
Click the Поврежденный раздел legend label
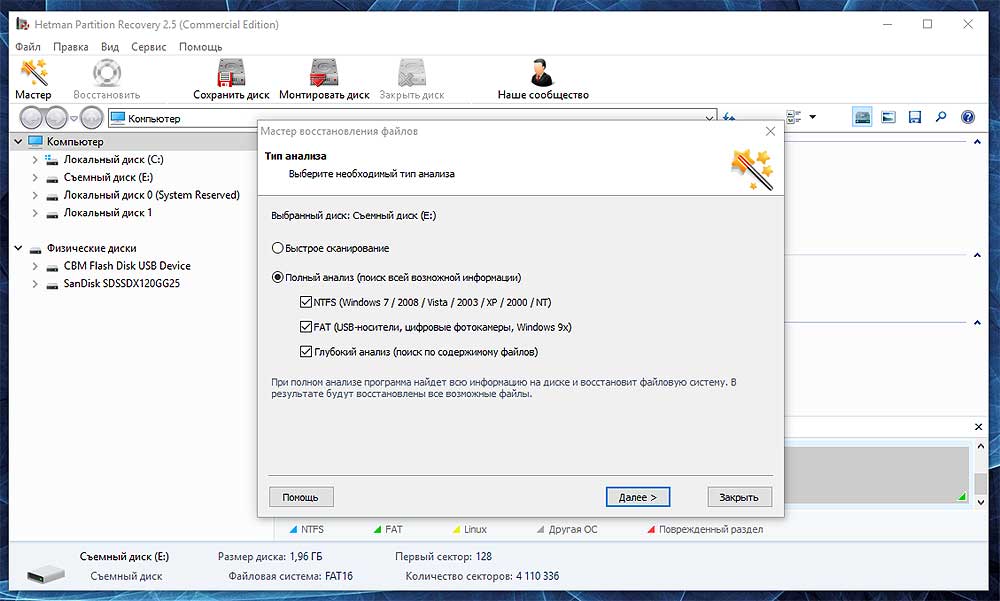pos(711,529)
